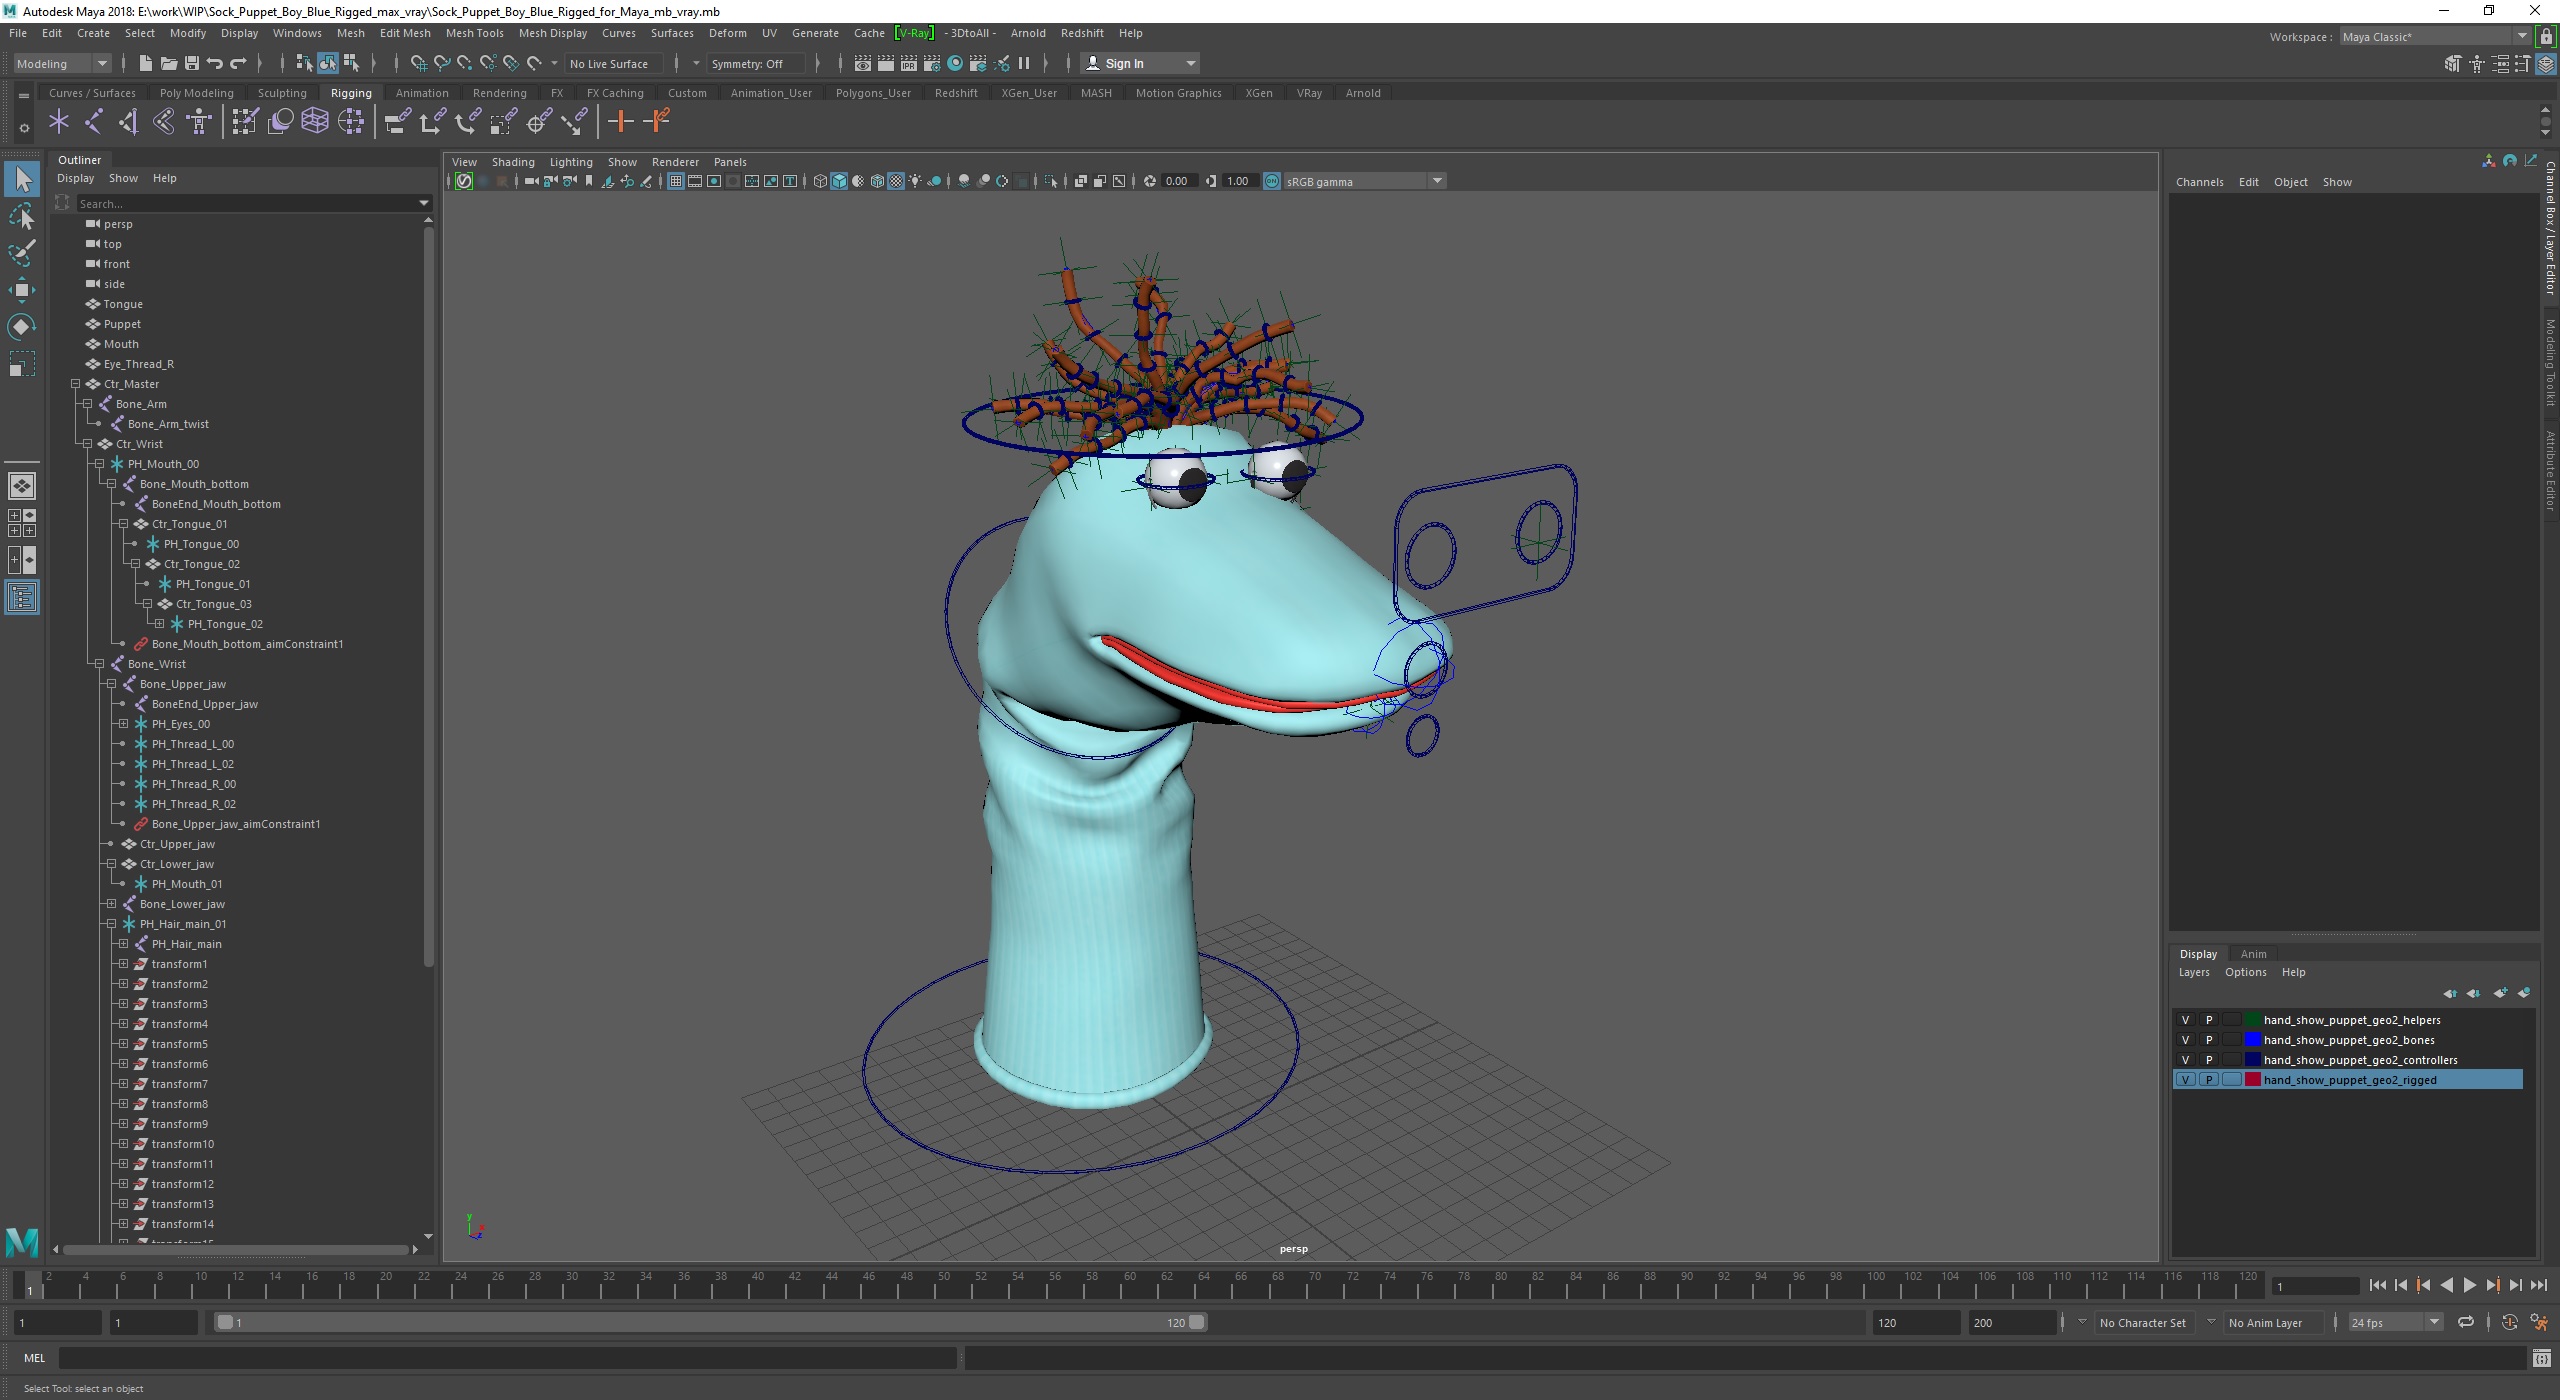The width and height of the screenshot is (2560, 1400).
Task: Click the Symmetry: Off button
Action: coord(755,63)
